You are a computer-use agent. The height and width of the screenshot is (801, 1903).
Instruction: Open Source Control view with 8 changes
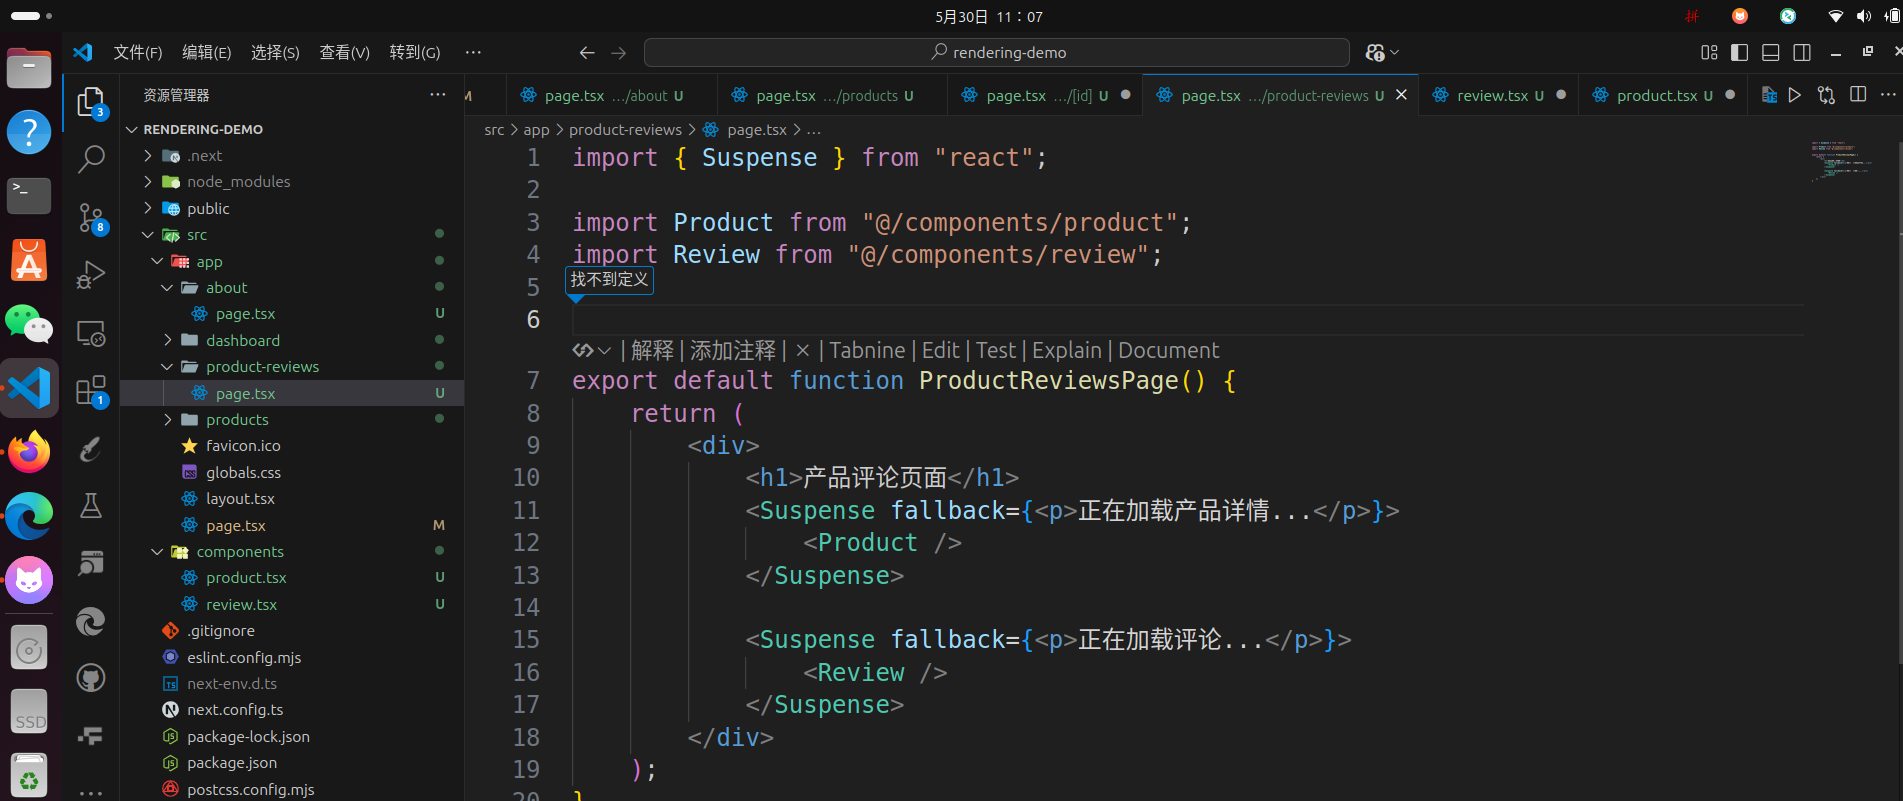91,218
